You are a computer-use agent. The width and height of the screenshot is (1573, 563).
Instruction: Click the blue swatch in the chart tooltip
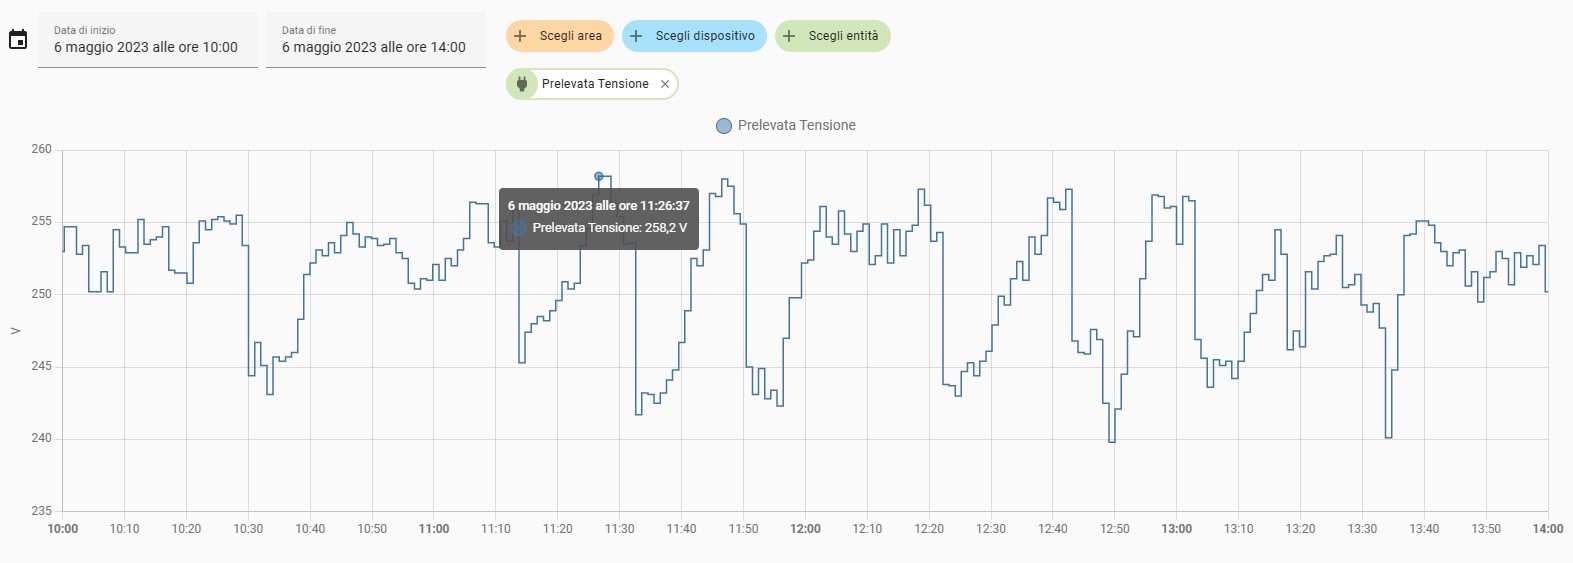519,228
